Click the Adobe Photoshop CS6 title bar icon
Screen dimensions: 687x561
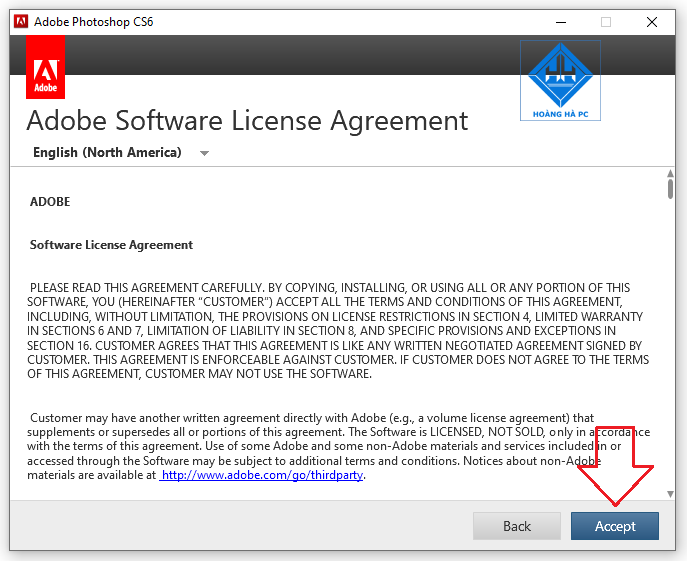coord(21,21)
